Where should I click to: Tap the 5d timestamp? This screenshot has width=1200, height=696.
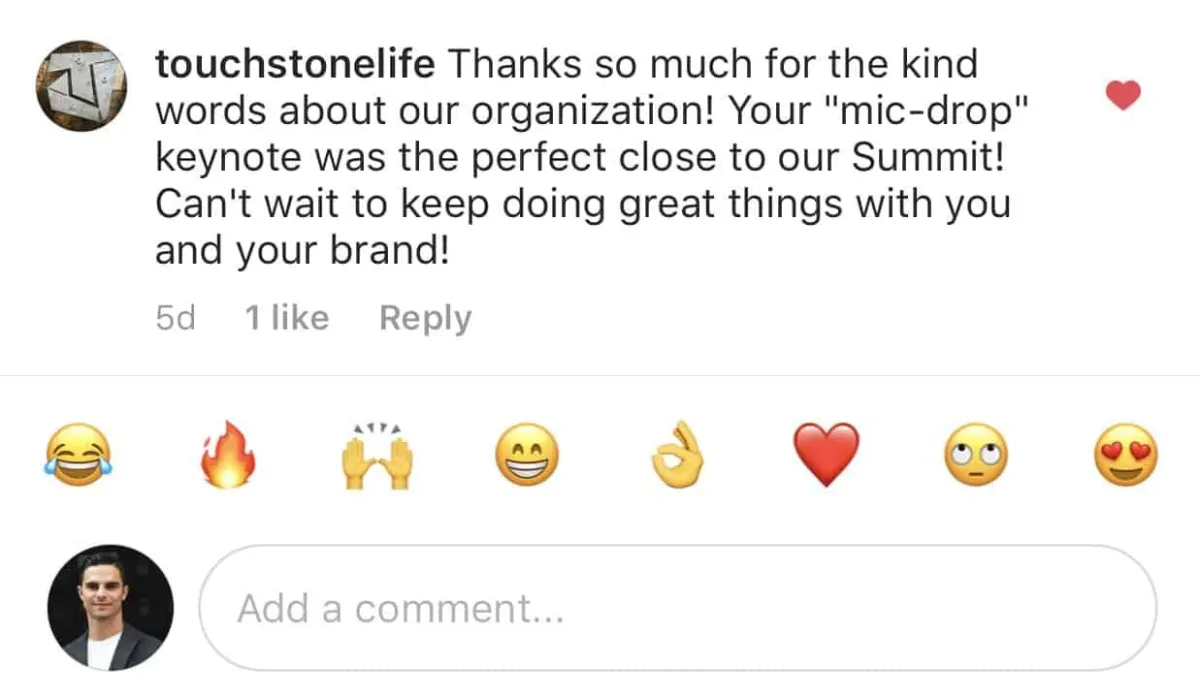[175, 318]
